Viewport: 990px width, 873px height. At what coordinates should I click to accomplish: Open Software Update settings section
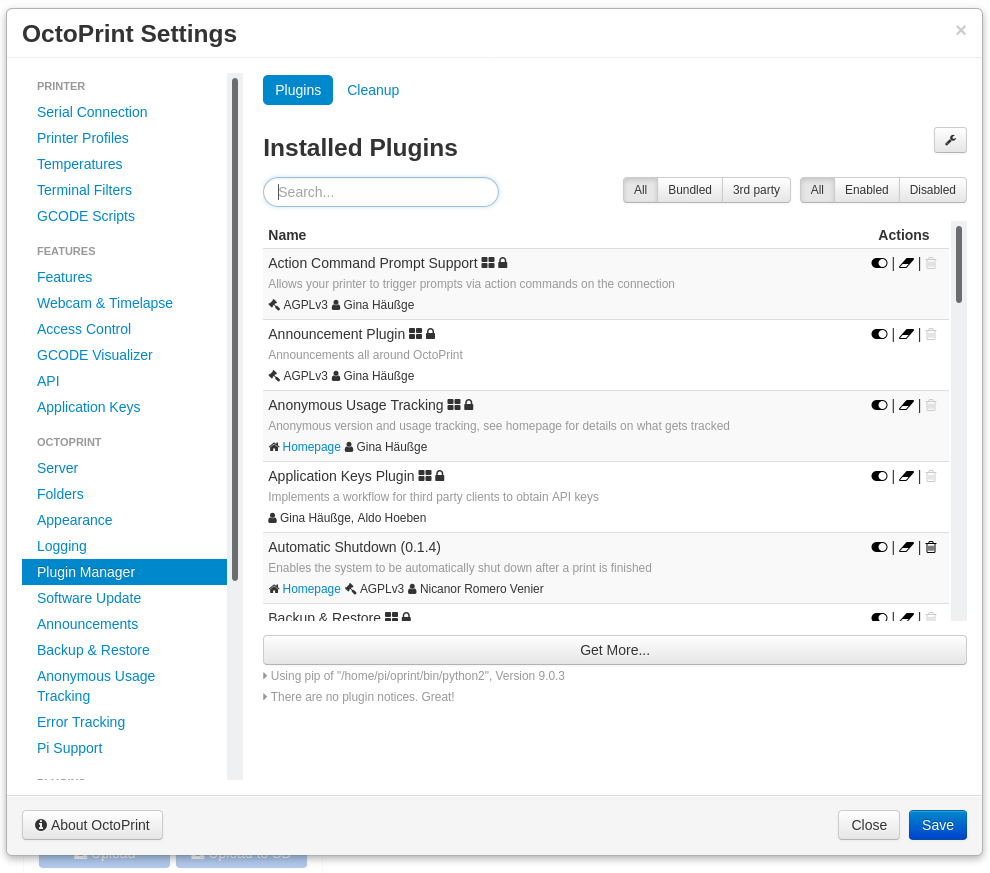click(89, 598)
